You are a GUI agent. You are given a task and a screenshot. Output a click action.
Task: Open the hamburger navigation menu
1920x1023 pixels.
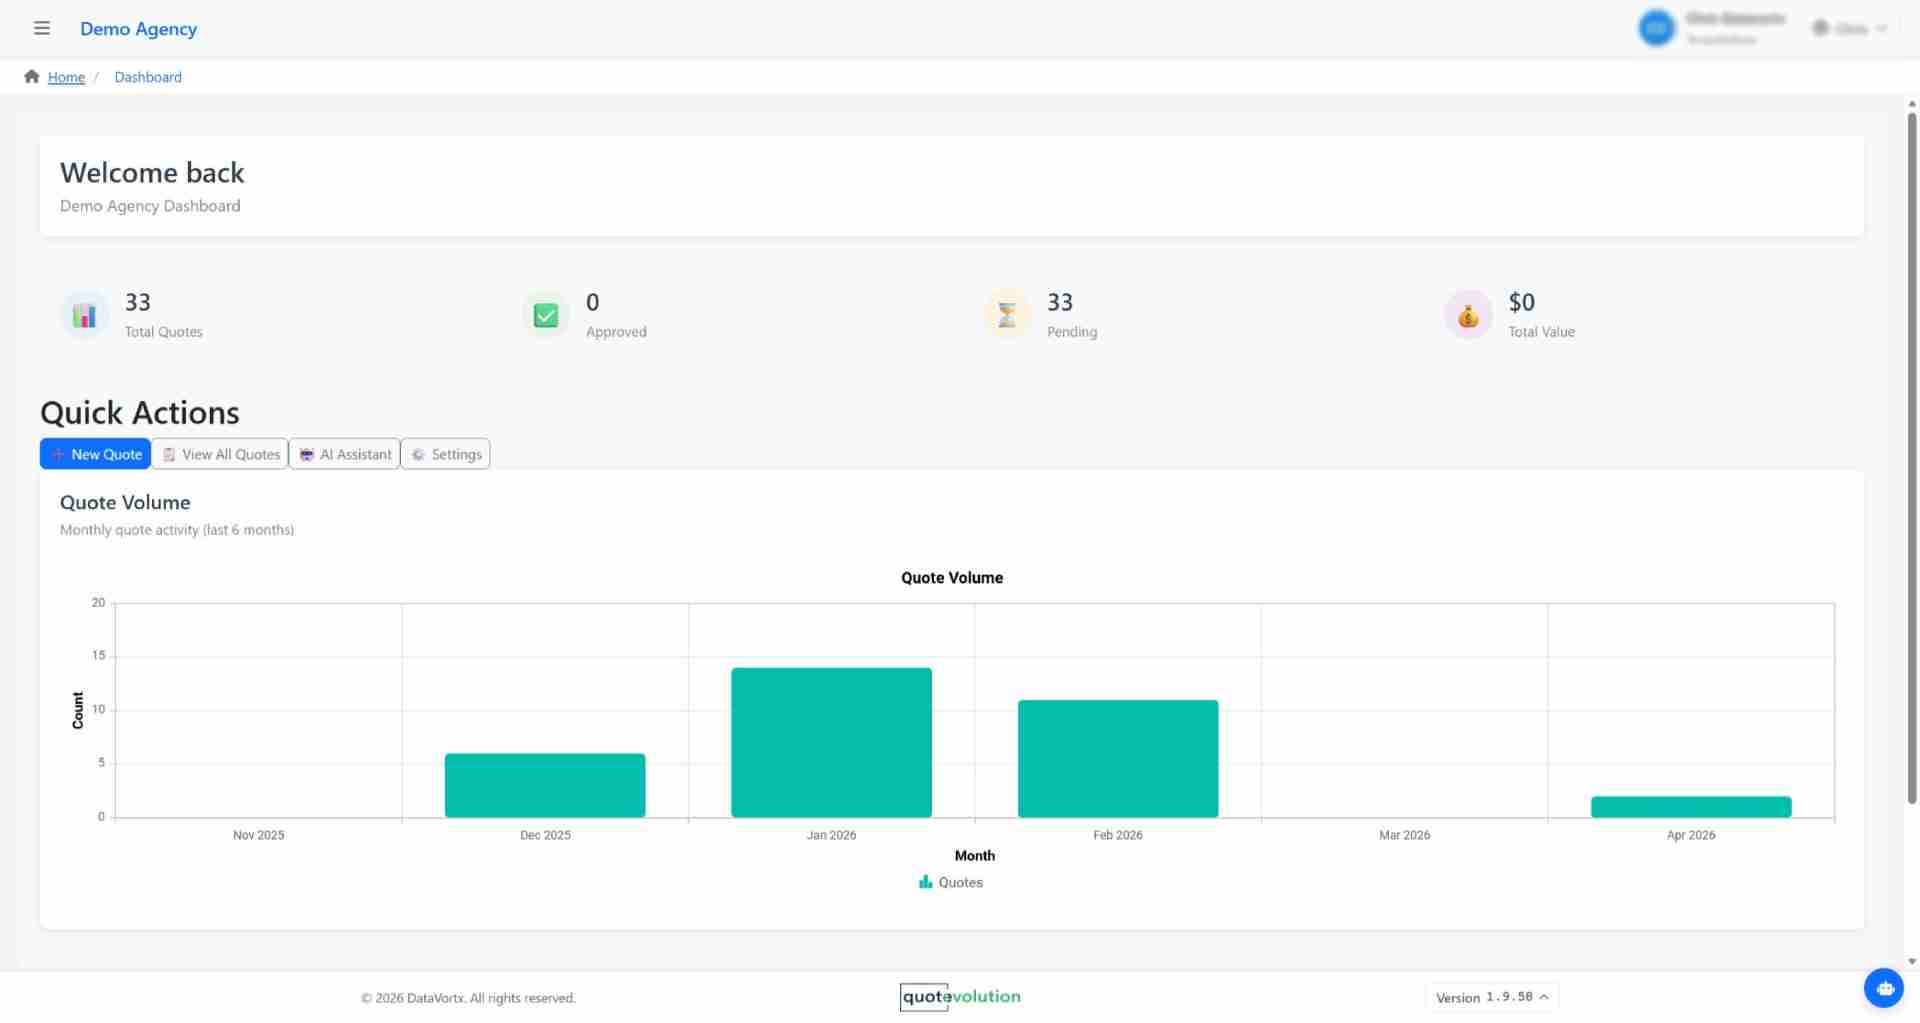[42, 28]
